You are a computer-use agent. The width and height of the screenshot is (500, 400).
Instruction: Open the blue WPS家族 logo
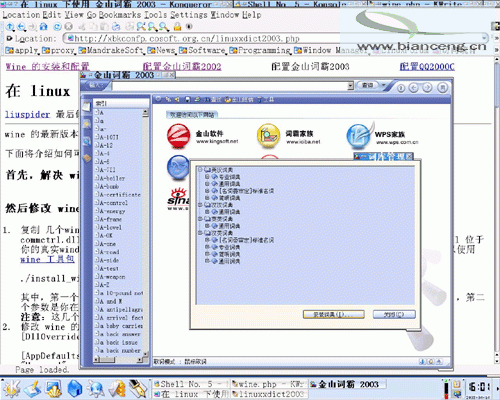(359, 136)
